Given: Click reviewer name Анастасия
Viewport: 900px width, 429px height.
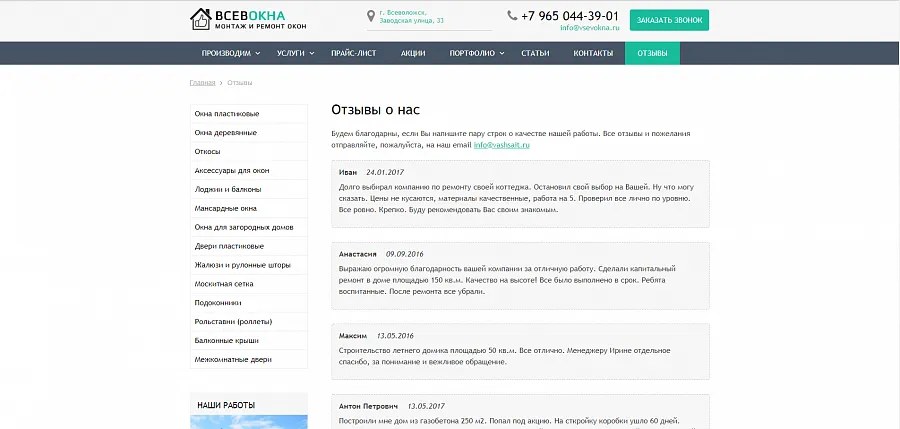Looking at the screenshot, I should (x=358, y=254).
